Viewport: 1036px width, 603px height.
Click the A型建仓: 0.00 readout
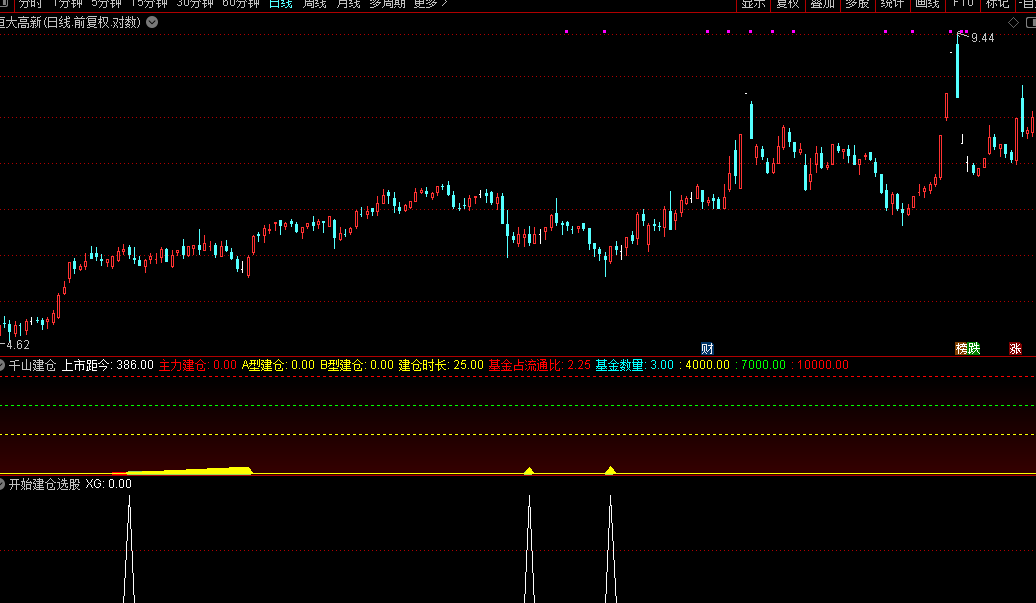278,365
